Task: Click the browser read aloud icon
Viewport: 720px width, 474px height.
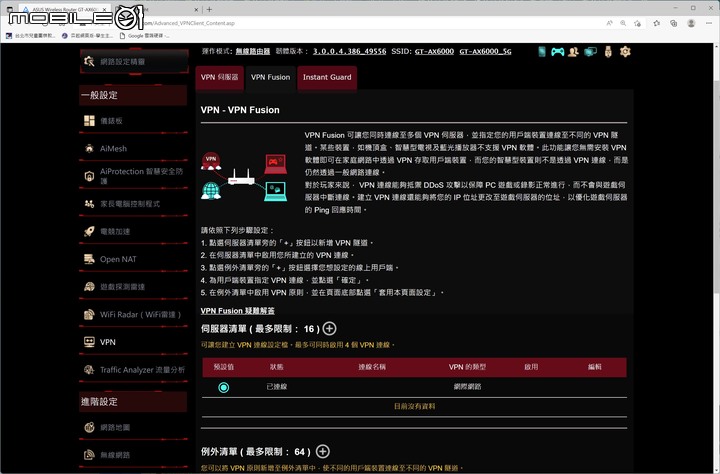Action: tap(609, 23)
